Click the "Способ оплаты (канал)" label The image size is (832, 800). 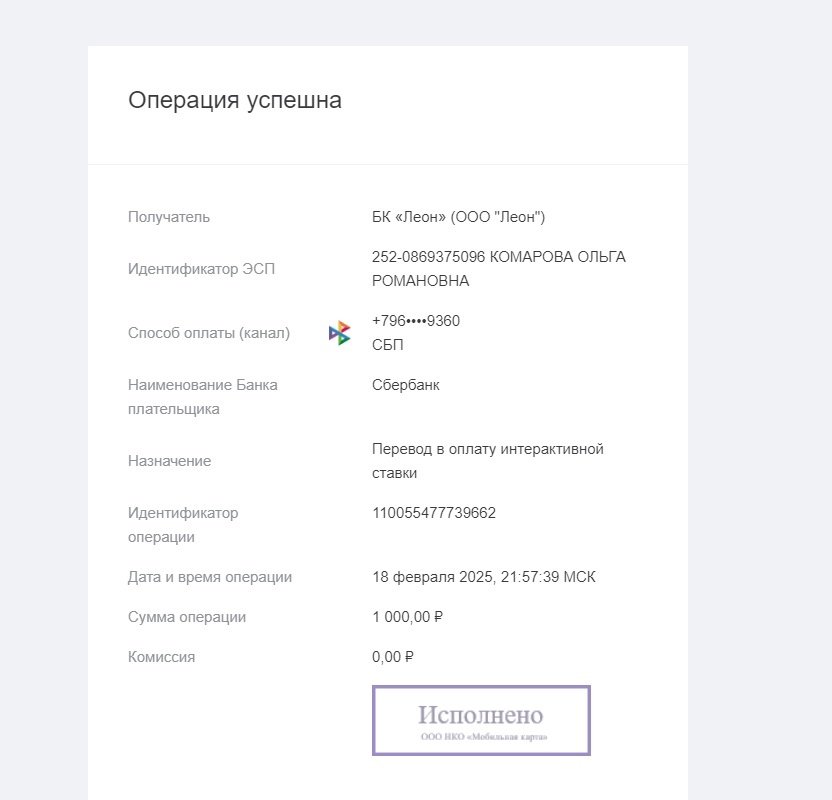(209, 333)
